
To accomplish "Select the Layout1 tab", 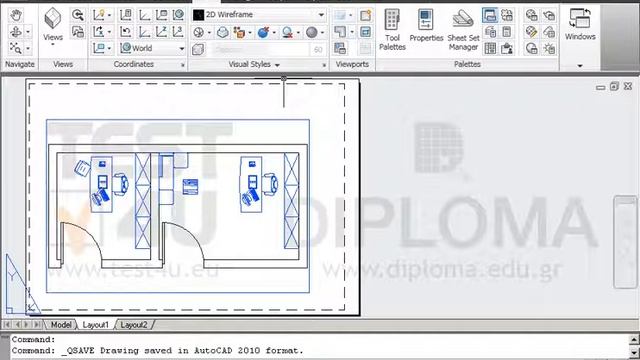I will pos(96,325).
